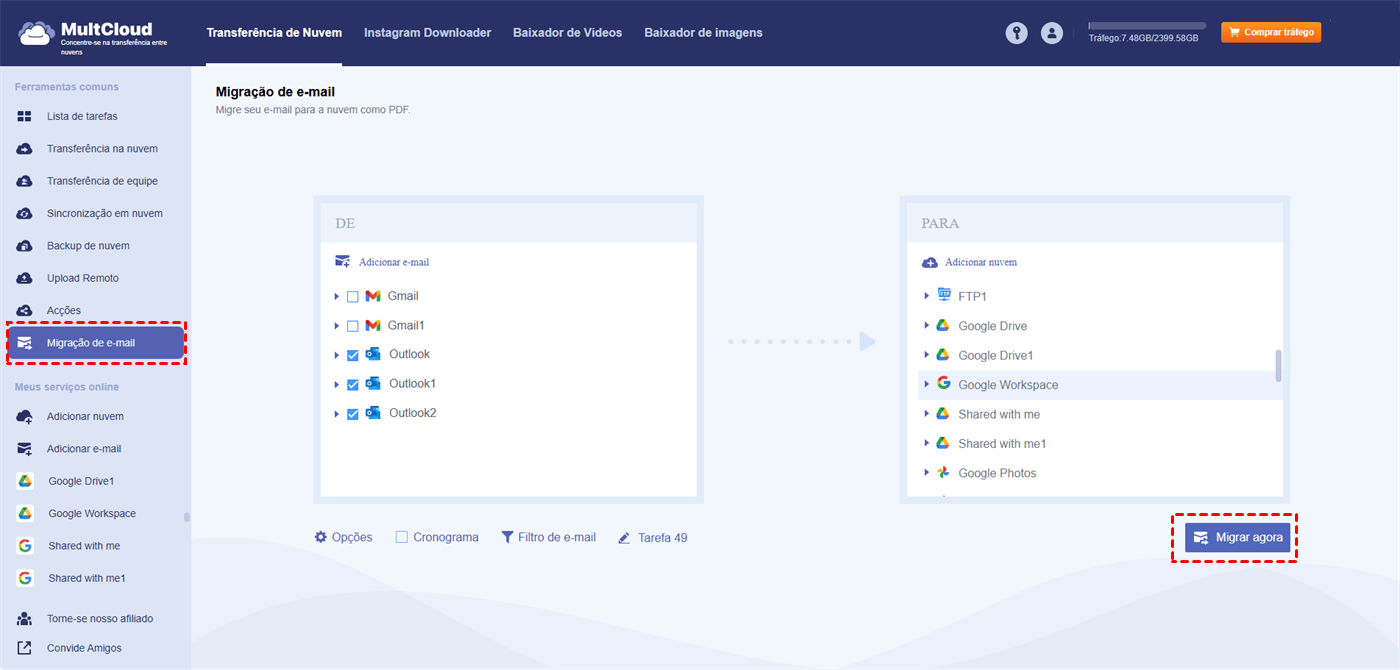Enable the Cronograma checkbox

401,537
